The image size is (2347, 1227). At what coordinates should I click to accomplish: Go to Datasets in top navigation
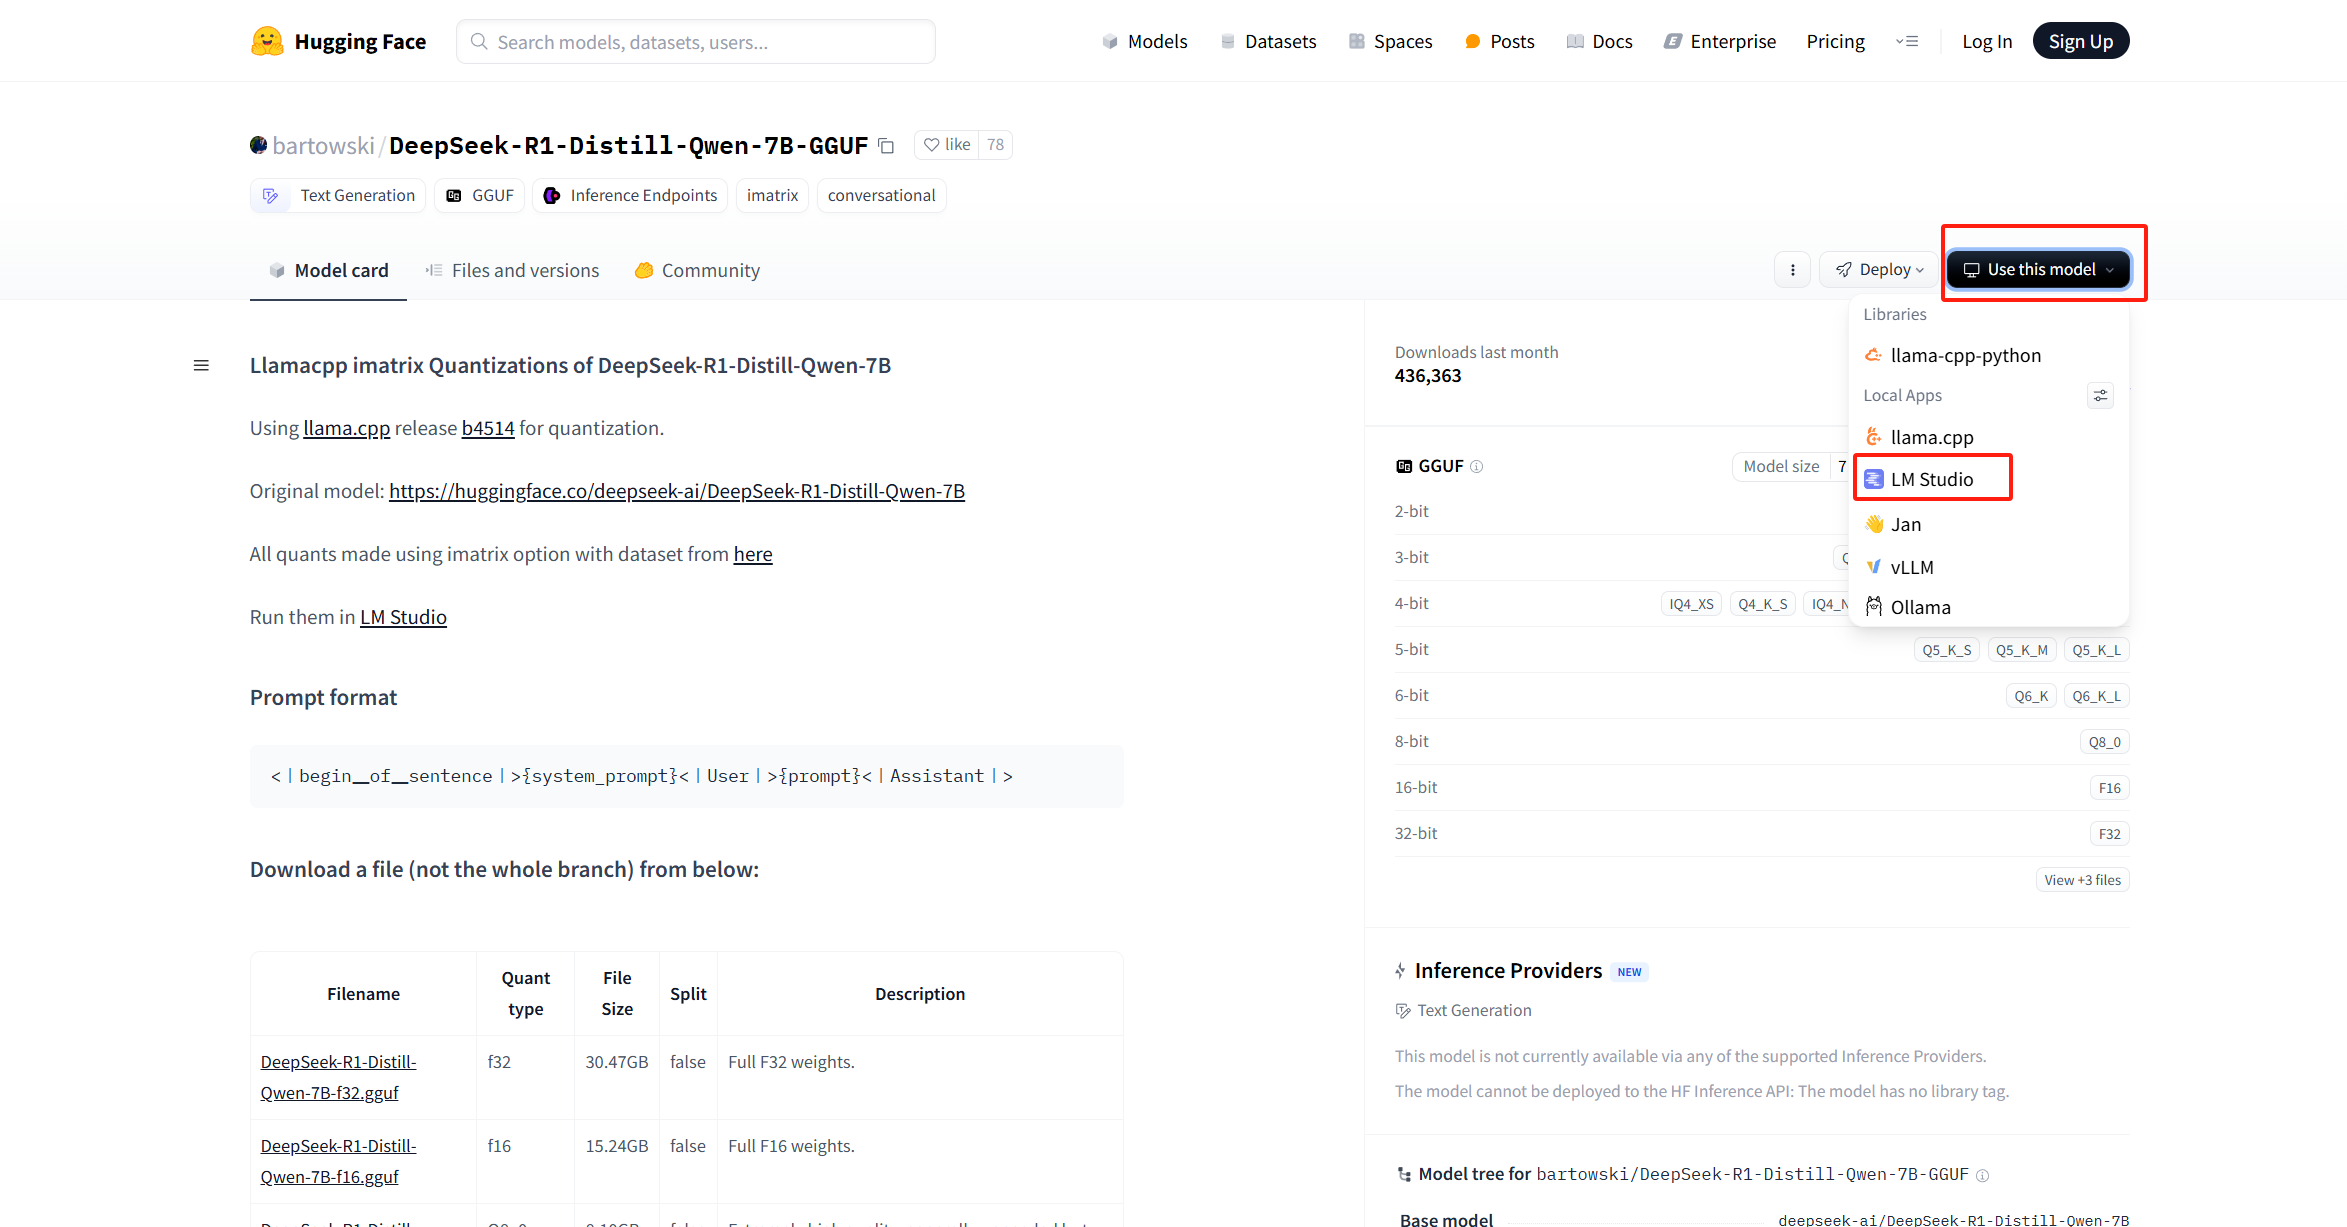point(1268,41)
